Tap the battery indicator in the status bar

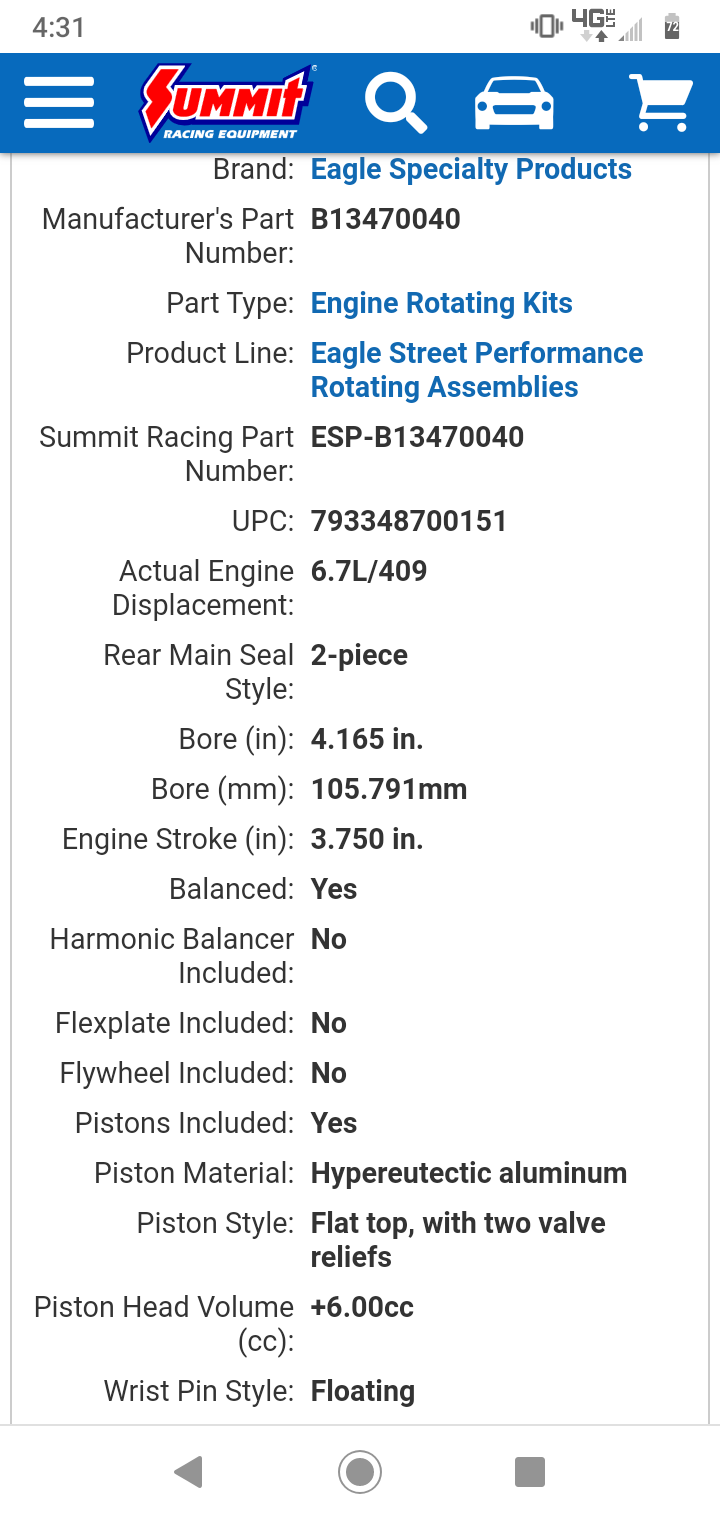[672, 27]
